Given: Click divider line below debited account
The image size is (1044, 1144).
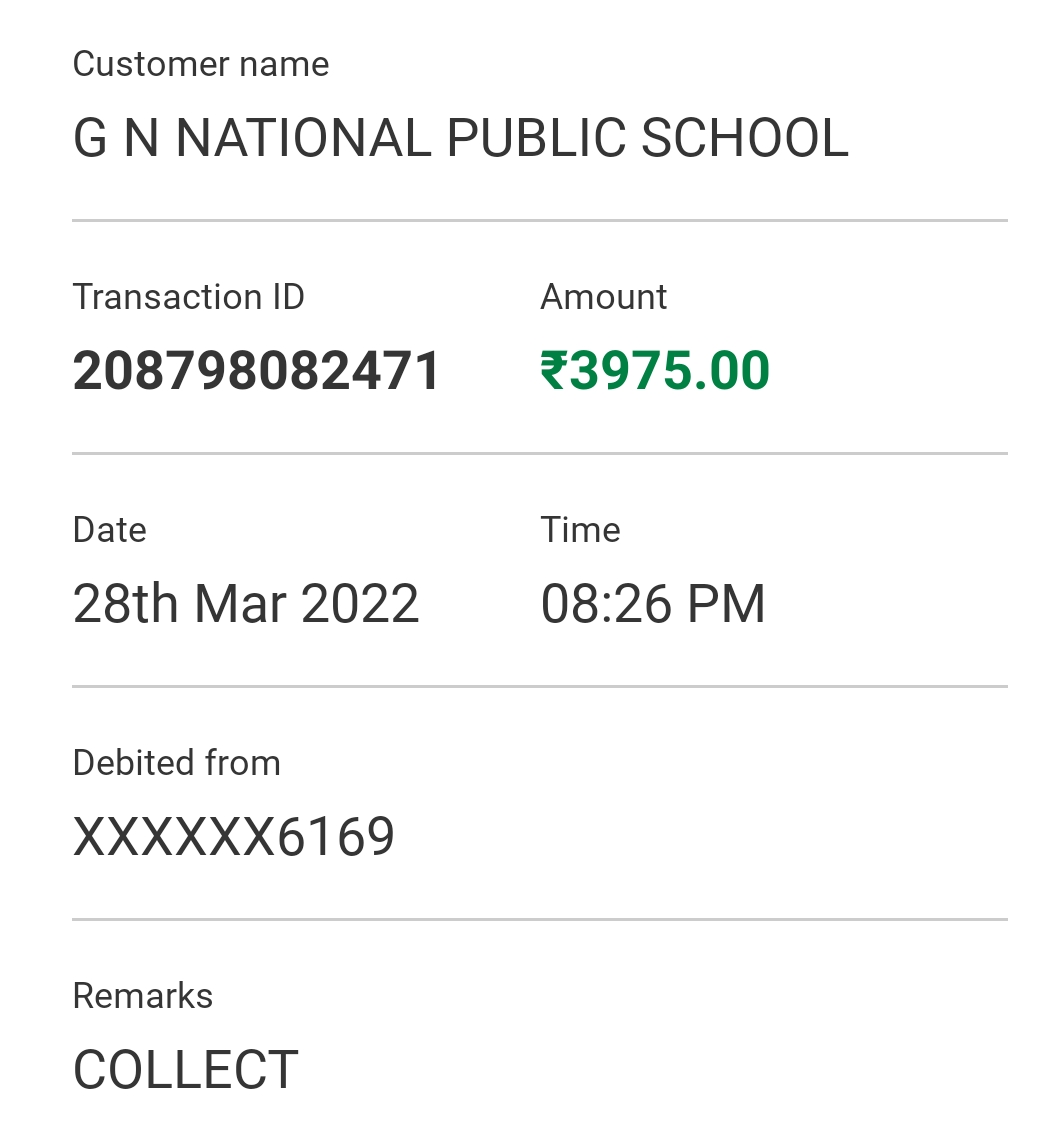Looking at the screenshot, I should click(540, 919).
